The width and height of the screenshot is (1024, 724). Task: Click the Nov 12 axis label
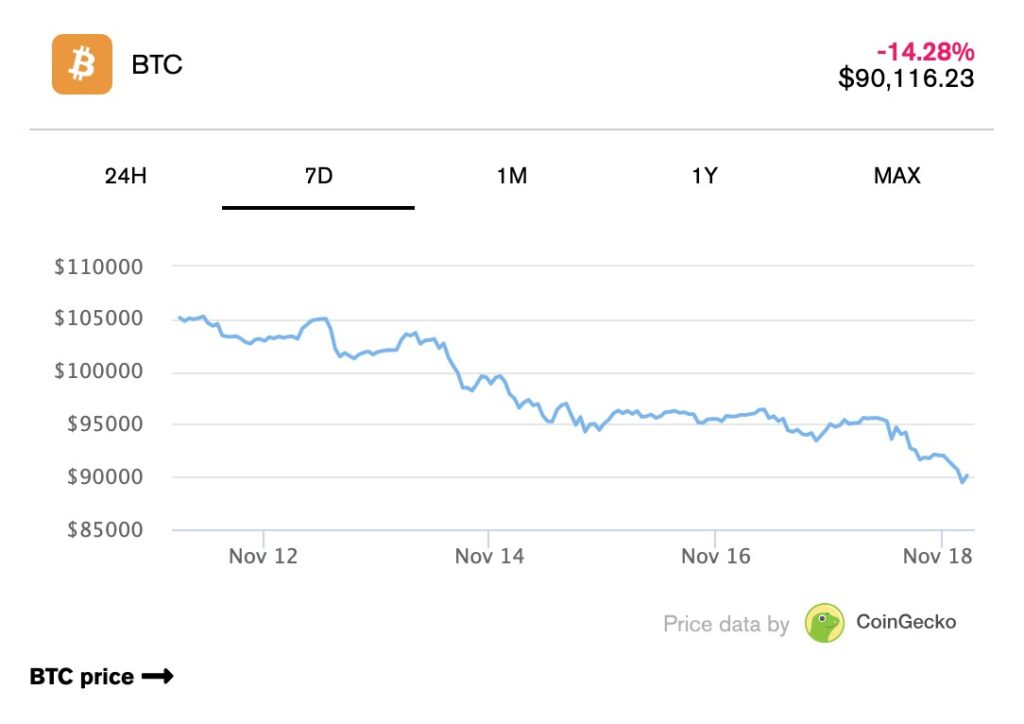263,556
